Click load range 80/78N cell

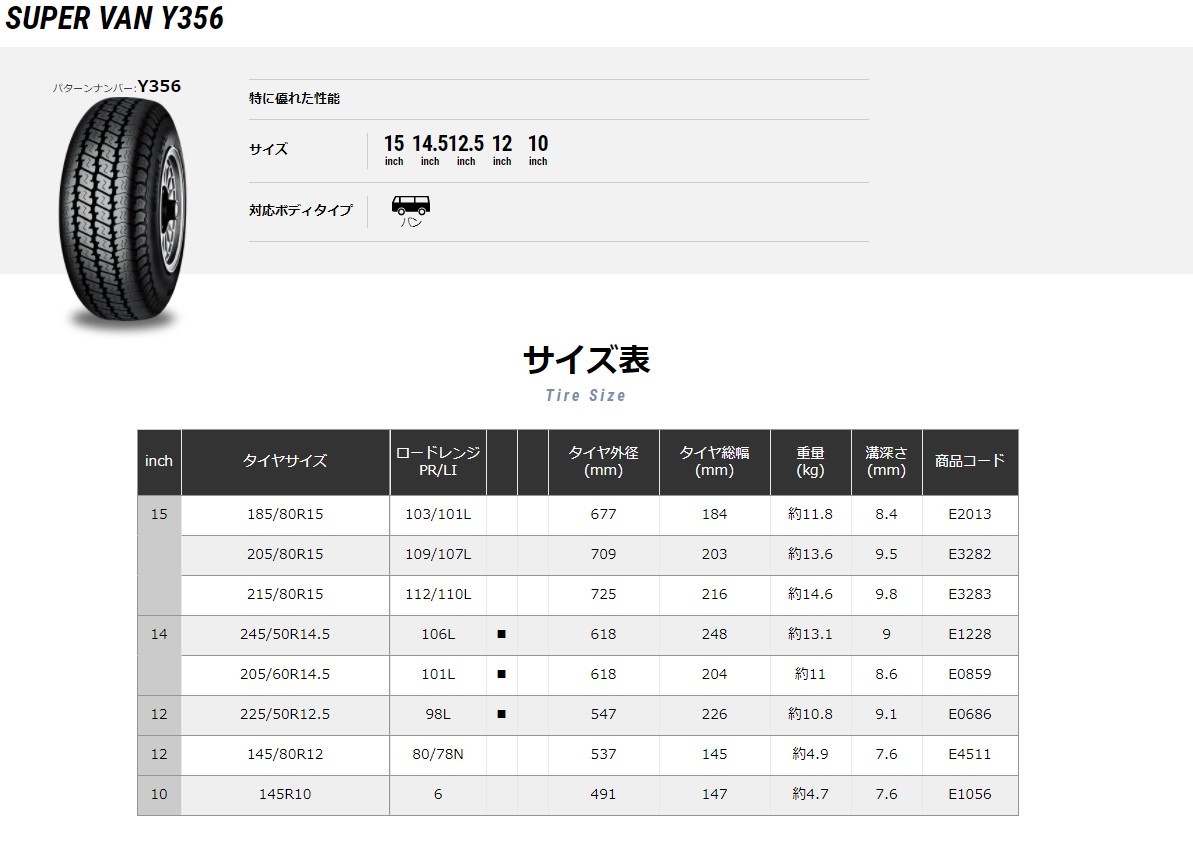438,754
